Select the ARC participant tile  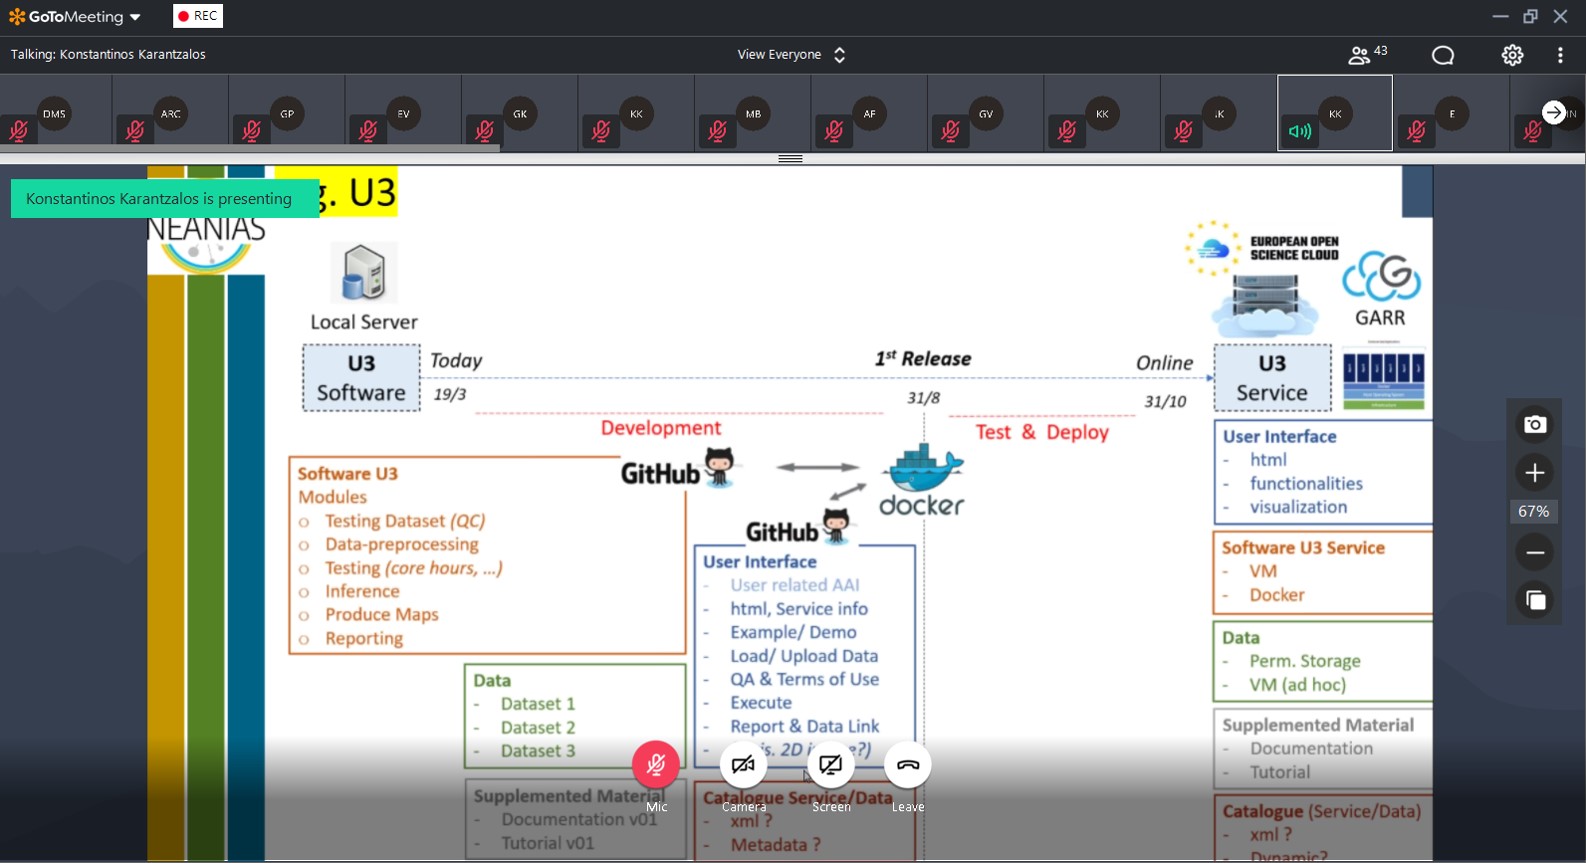click(171, 113)
